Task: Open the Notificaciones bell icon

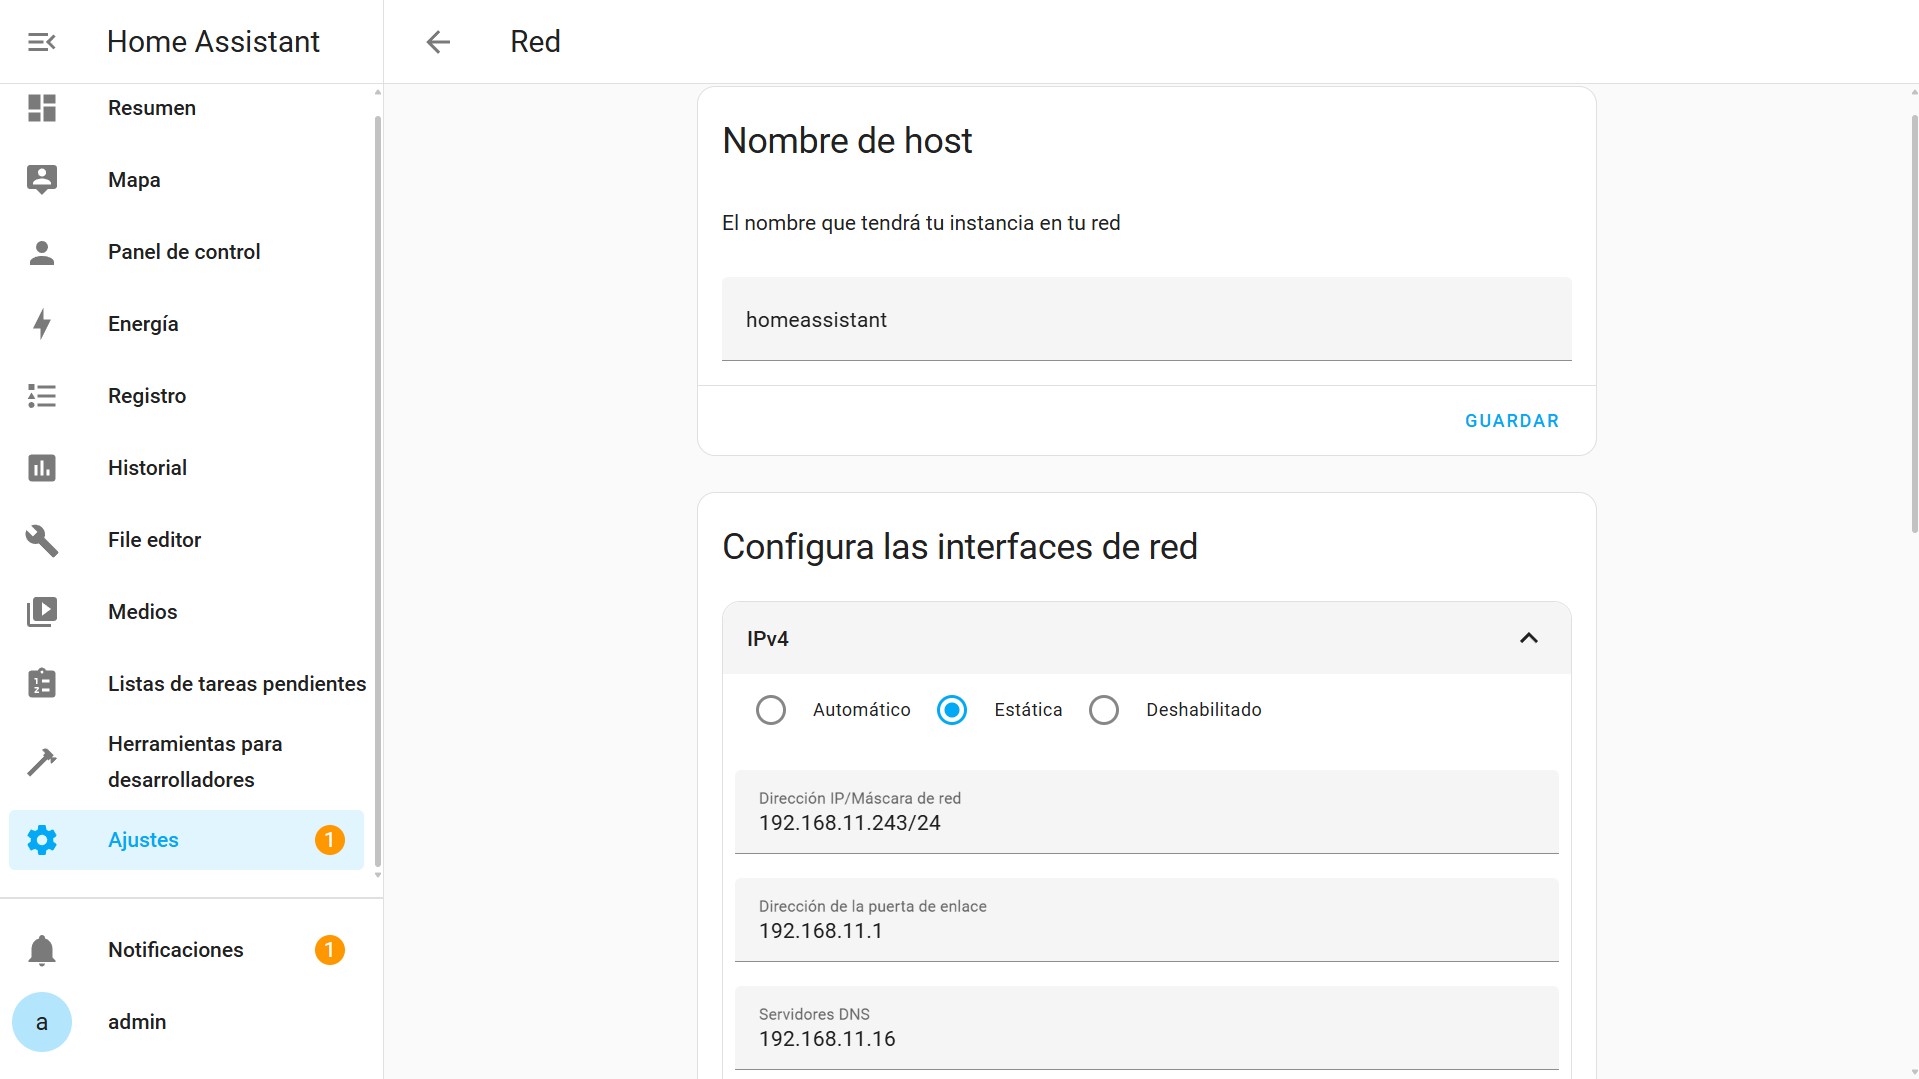Action: coord(41,950)
